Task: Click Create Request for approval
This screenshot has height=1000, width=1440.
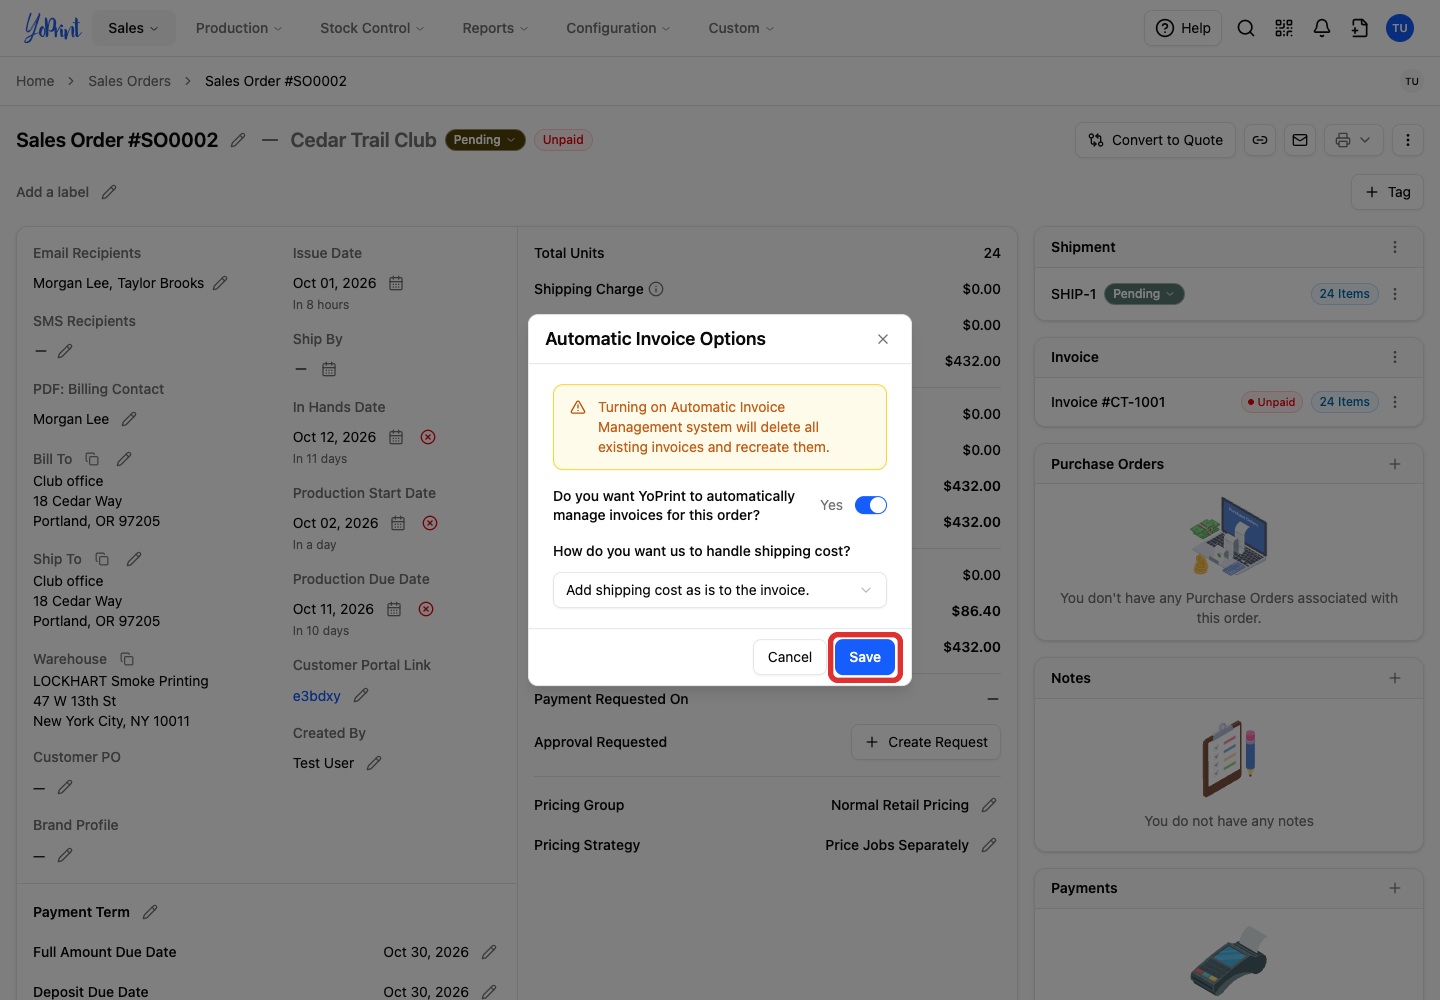Action: coord(926,742)
